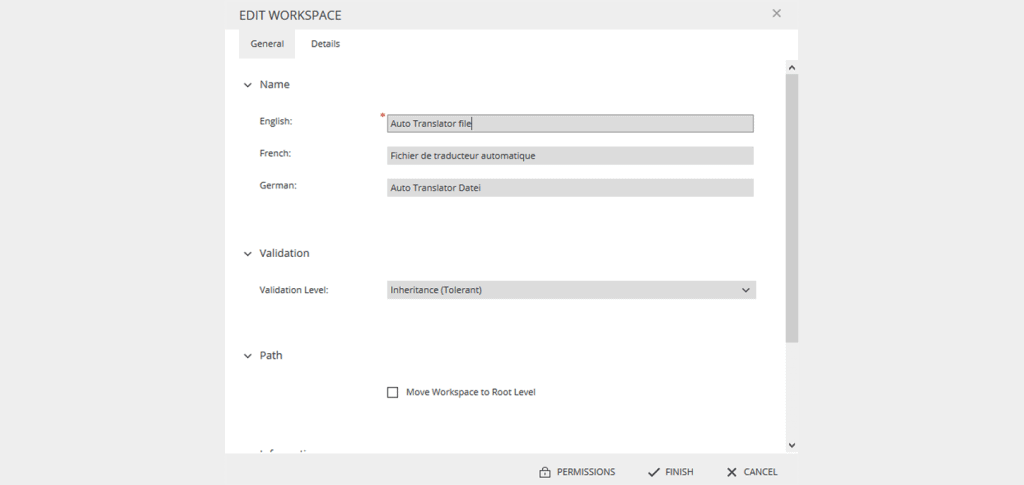
Task: Click the scrollbar down arrow
Action: click(x=791, y=445)
